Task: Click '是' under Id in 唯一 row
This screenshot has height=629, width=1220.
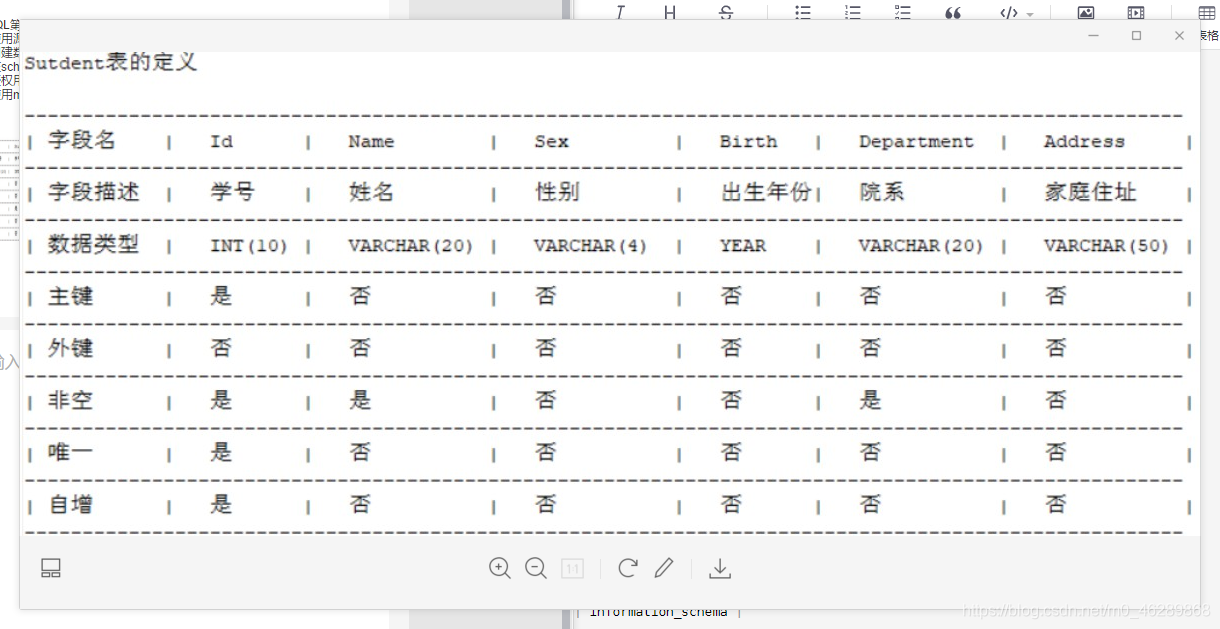Action: pos(221,452)
